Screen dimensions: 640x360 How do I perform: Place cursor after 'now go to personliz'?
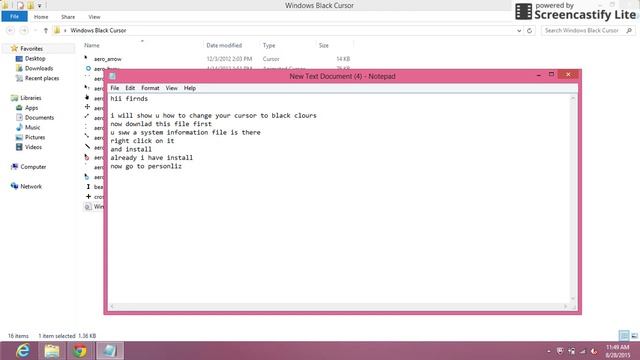[183, 167]
